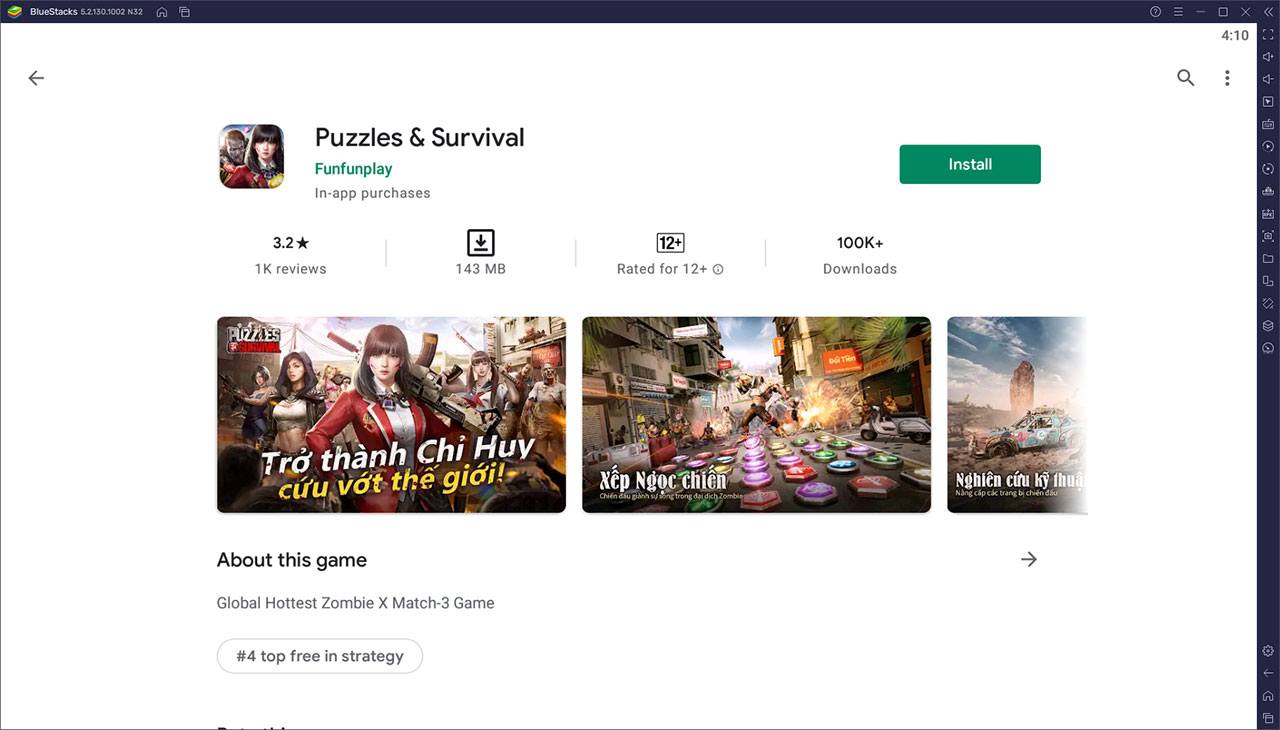Screen dimensions: 1280x730
Task: Open the third screenshot 'Nghiên cứu kỹ thuật'
Action: tap(1017, 415)
